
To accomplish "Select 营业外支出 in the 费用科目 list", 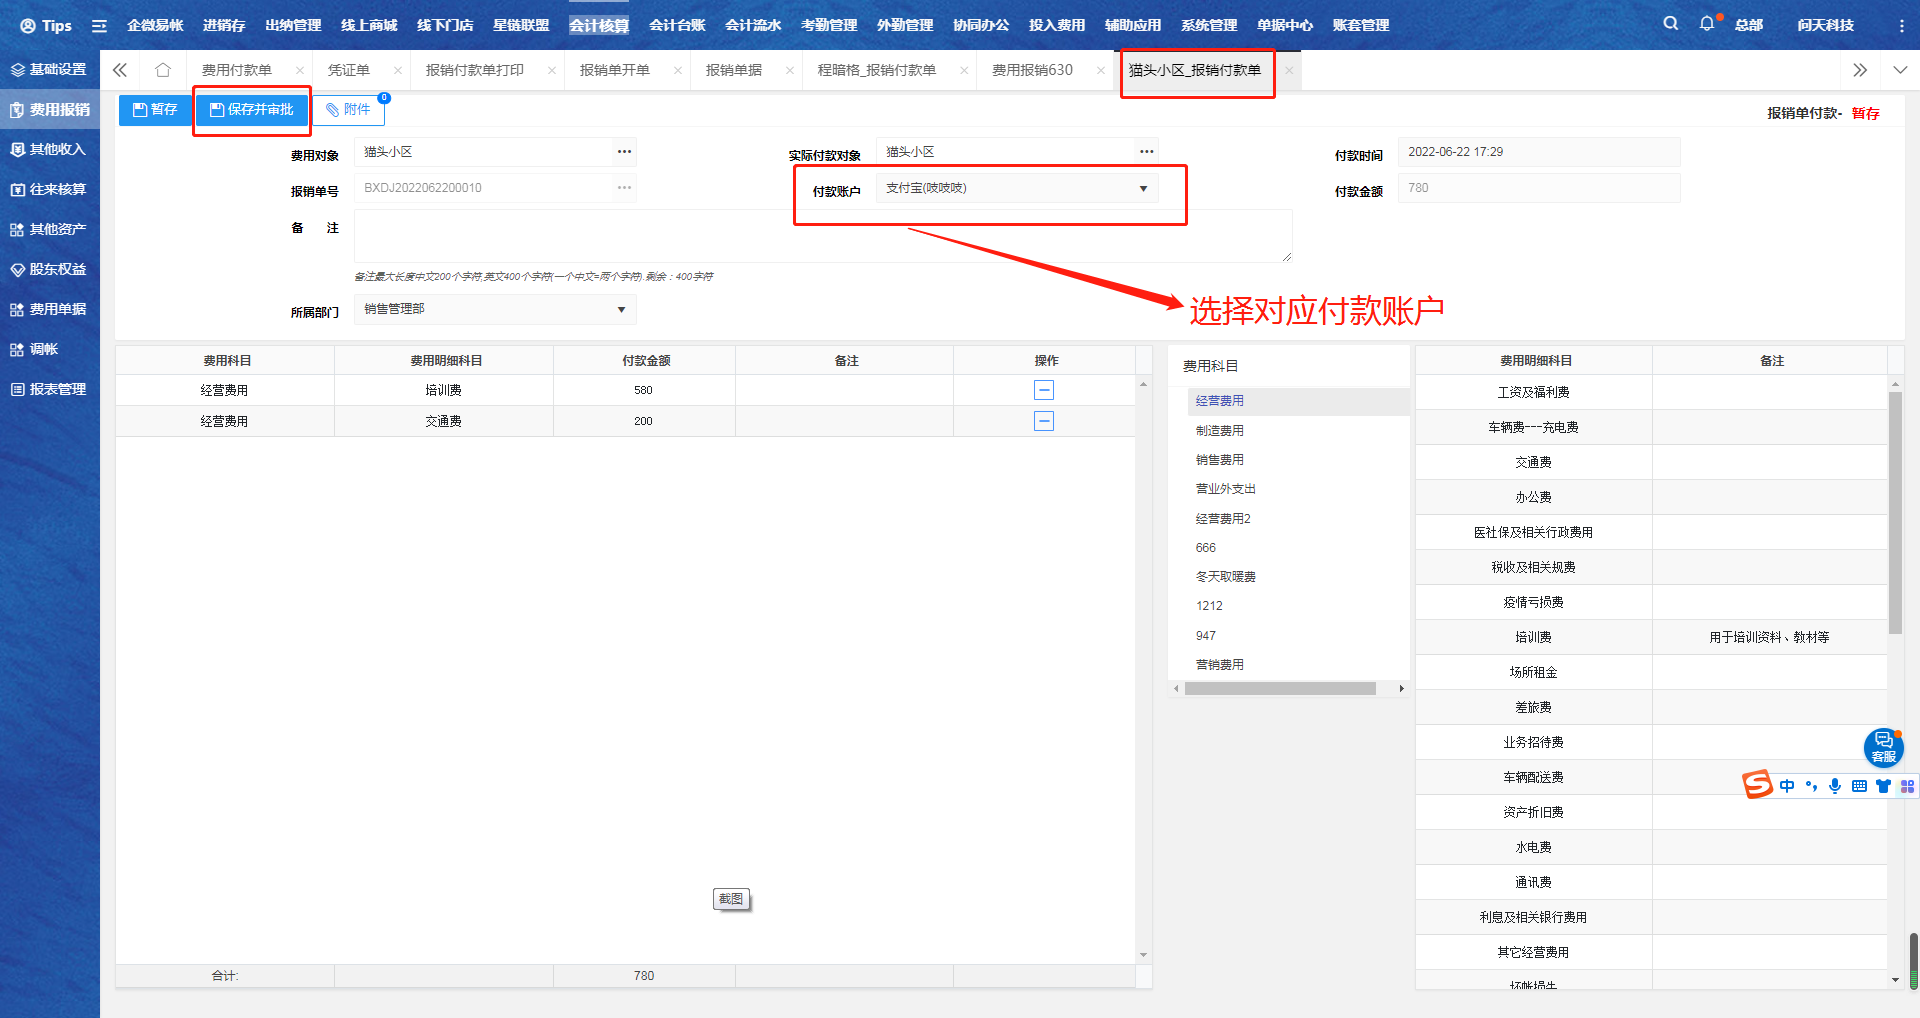I will [1225, 489].
